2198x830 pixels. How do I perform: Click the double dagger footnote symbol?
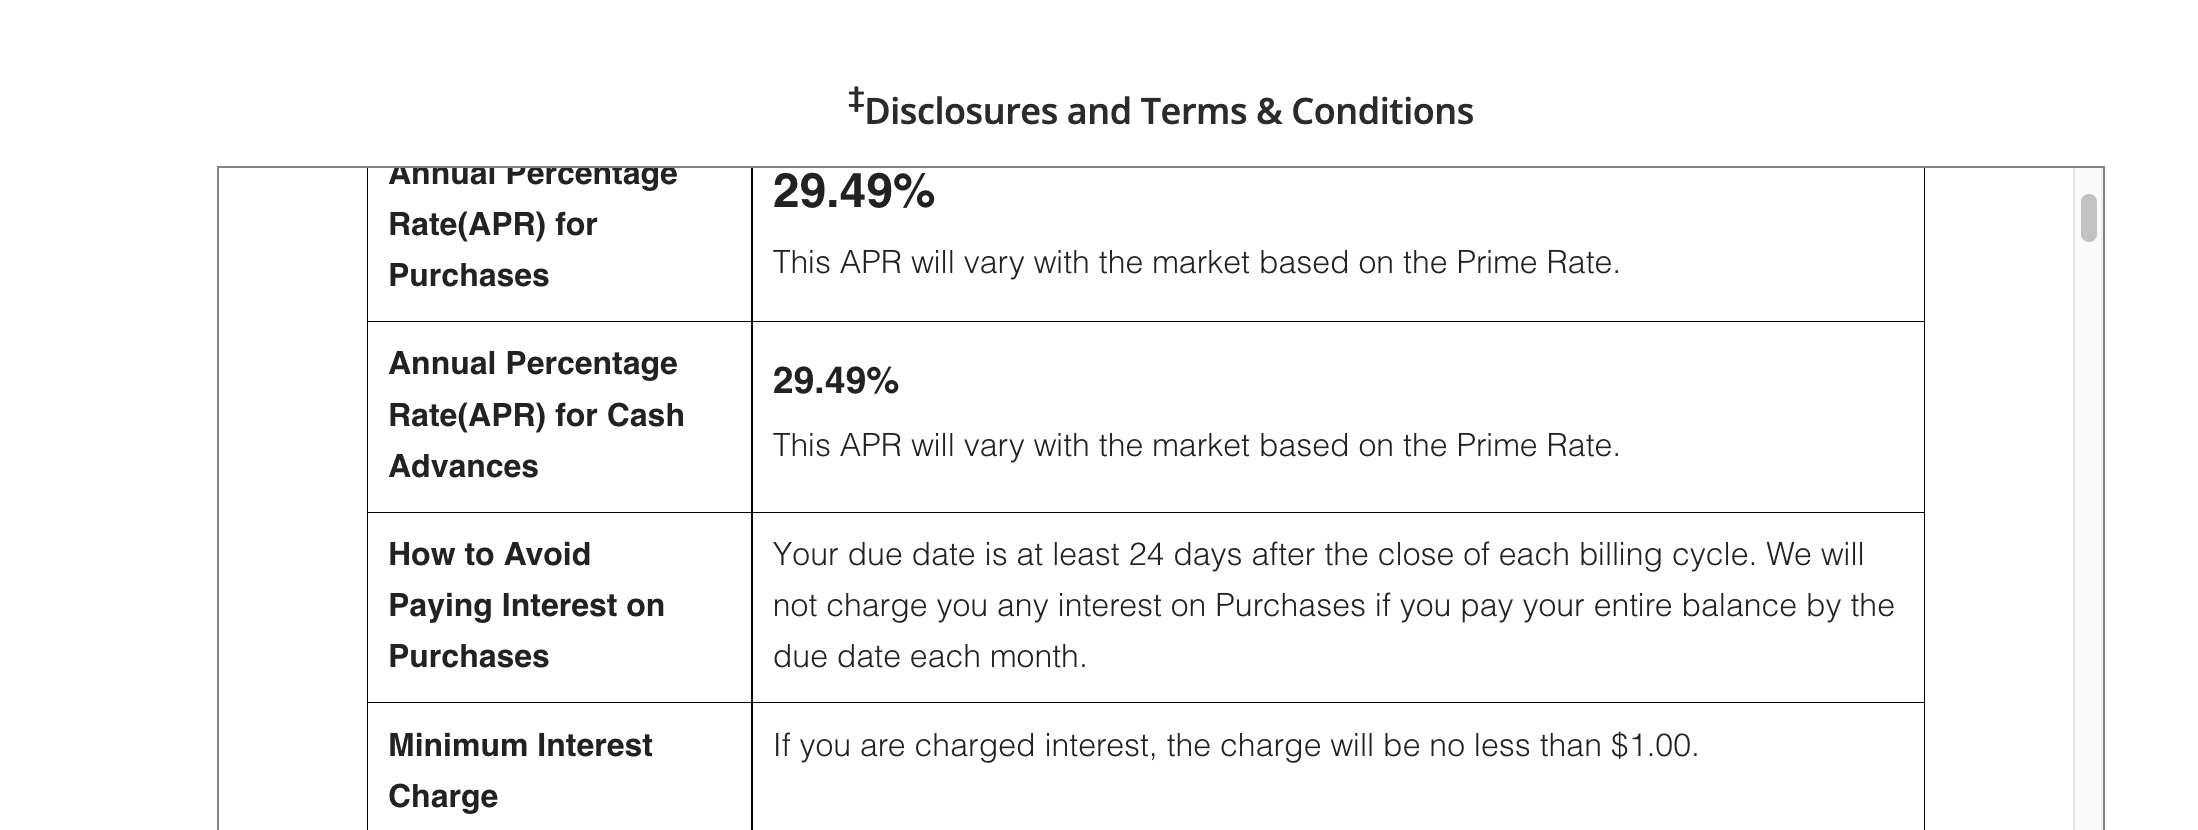pyautogui.click(x=856, y=100)
